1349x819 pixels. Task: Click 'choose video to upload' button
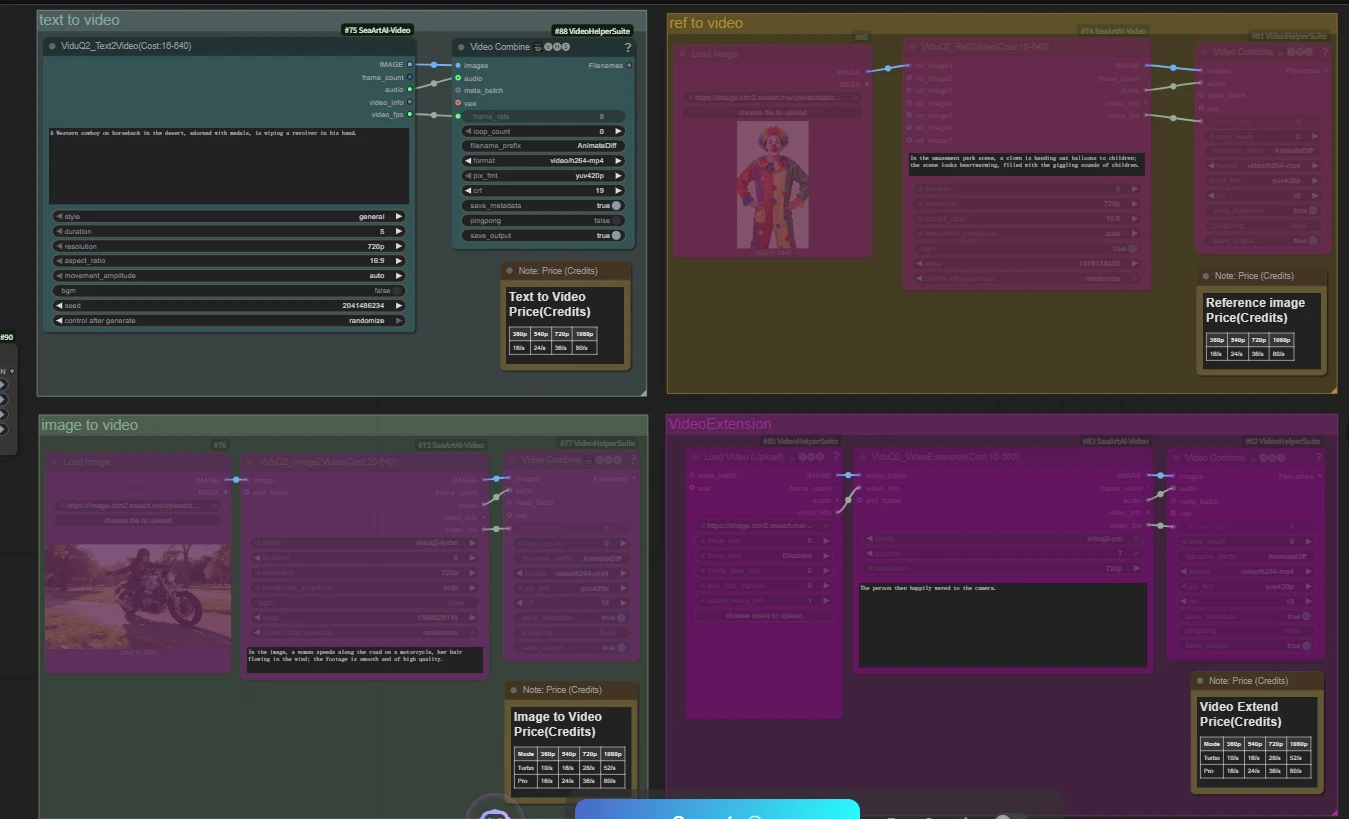[764, 616]
